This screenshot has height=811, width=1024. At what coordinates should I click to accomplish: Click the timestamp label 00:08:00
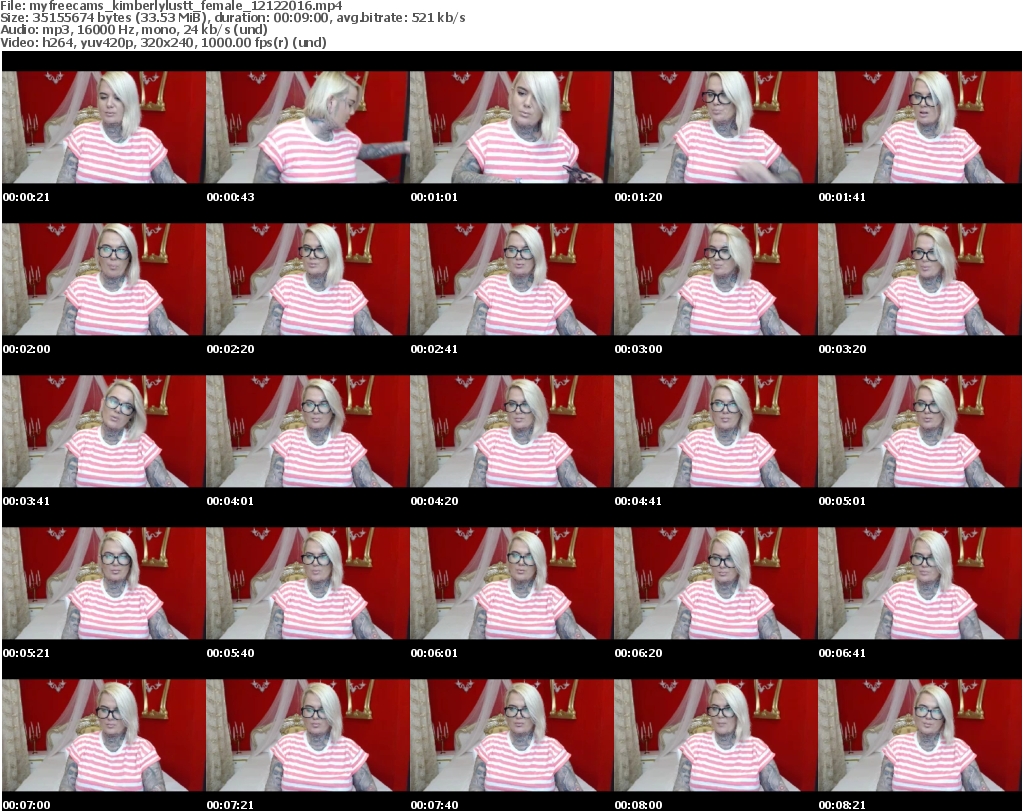coord(639,804)
